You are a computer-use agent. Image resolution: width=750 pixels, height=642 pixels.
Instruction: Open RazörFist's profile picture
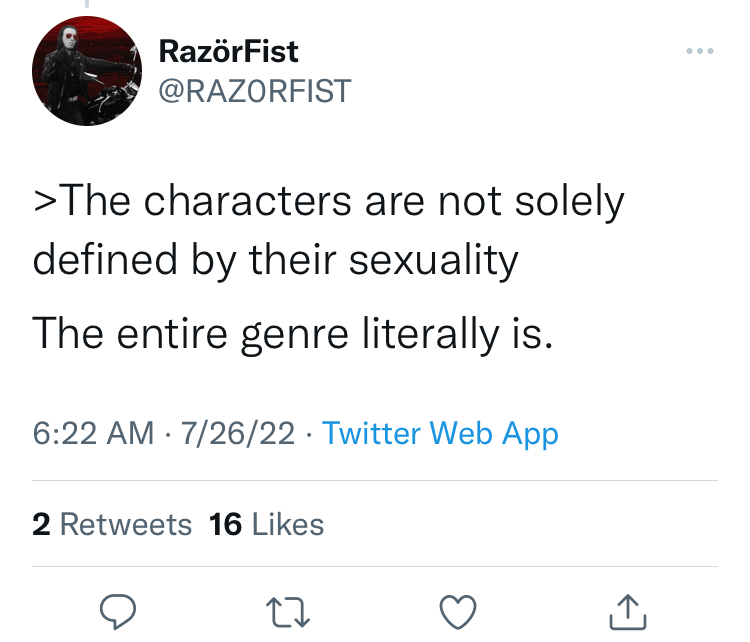87,71
